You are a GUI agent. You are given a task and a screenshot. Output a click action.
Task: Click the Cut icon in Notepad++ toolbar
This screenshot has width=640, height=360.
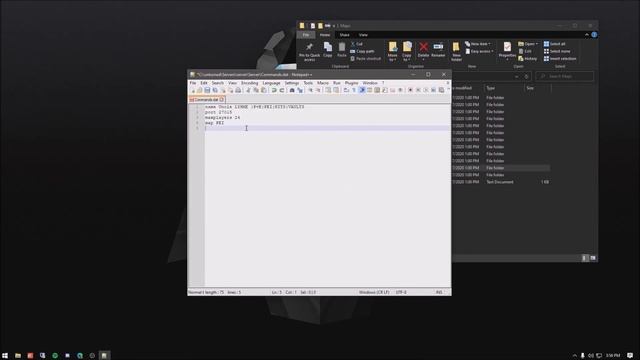coord(248,90)
